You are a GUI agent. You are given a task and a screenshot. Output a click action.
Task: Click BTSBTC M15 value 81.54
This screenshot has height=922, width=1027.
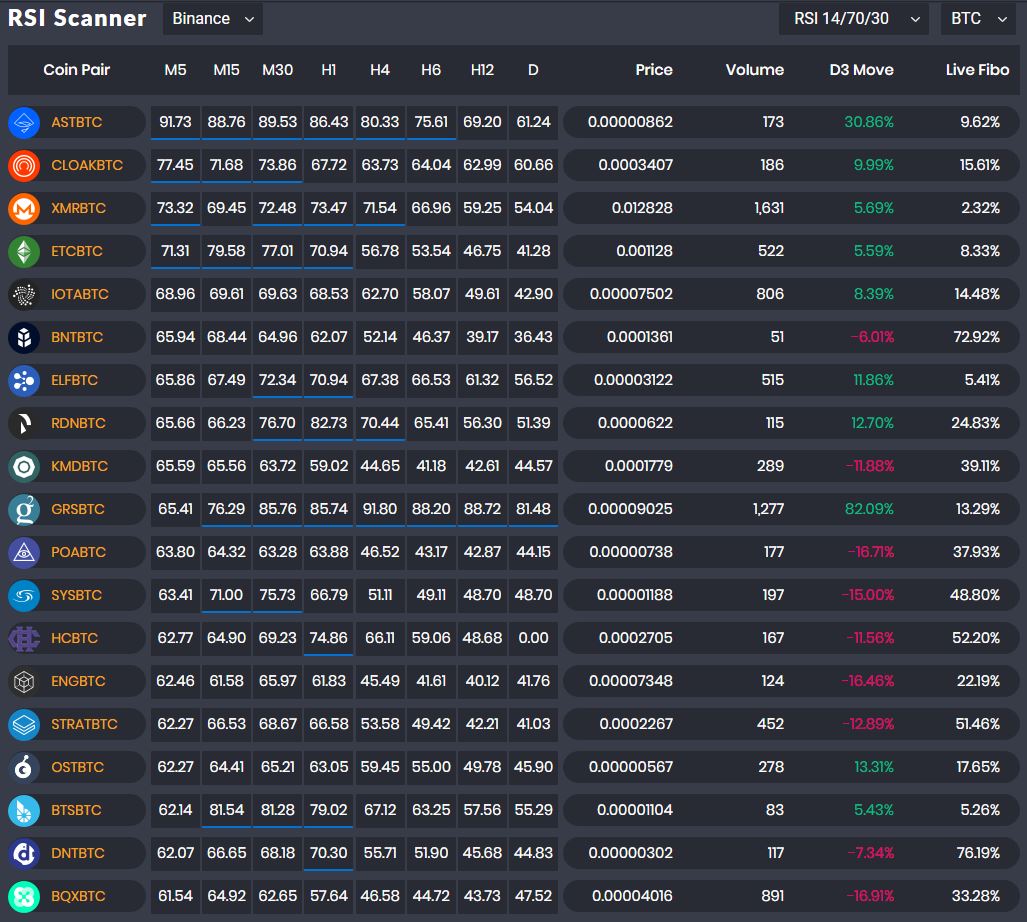click(227, 811)
